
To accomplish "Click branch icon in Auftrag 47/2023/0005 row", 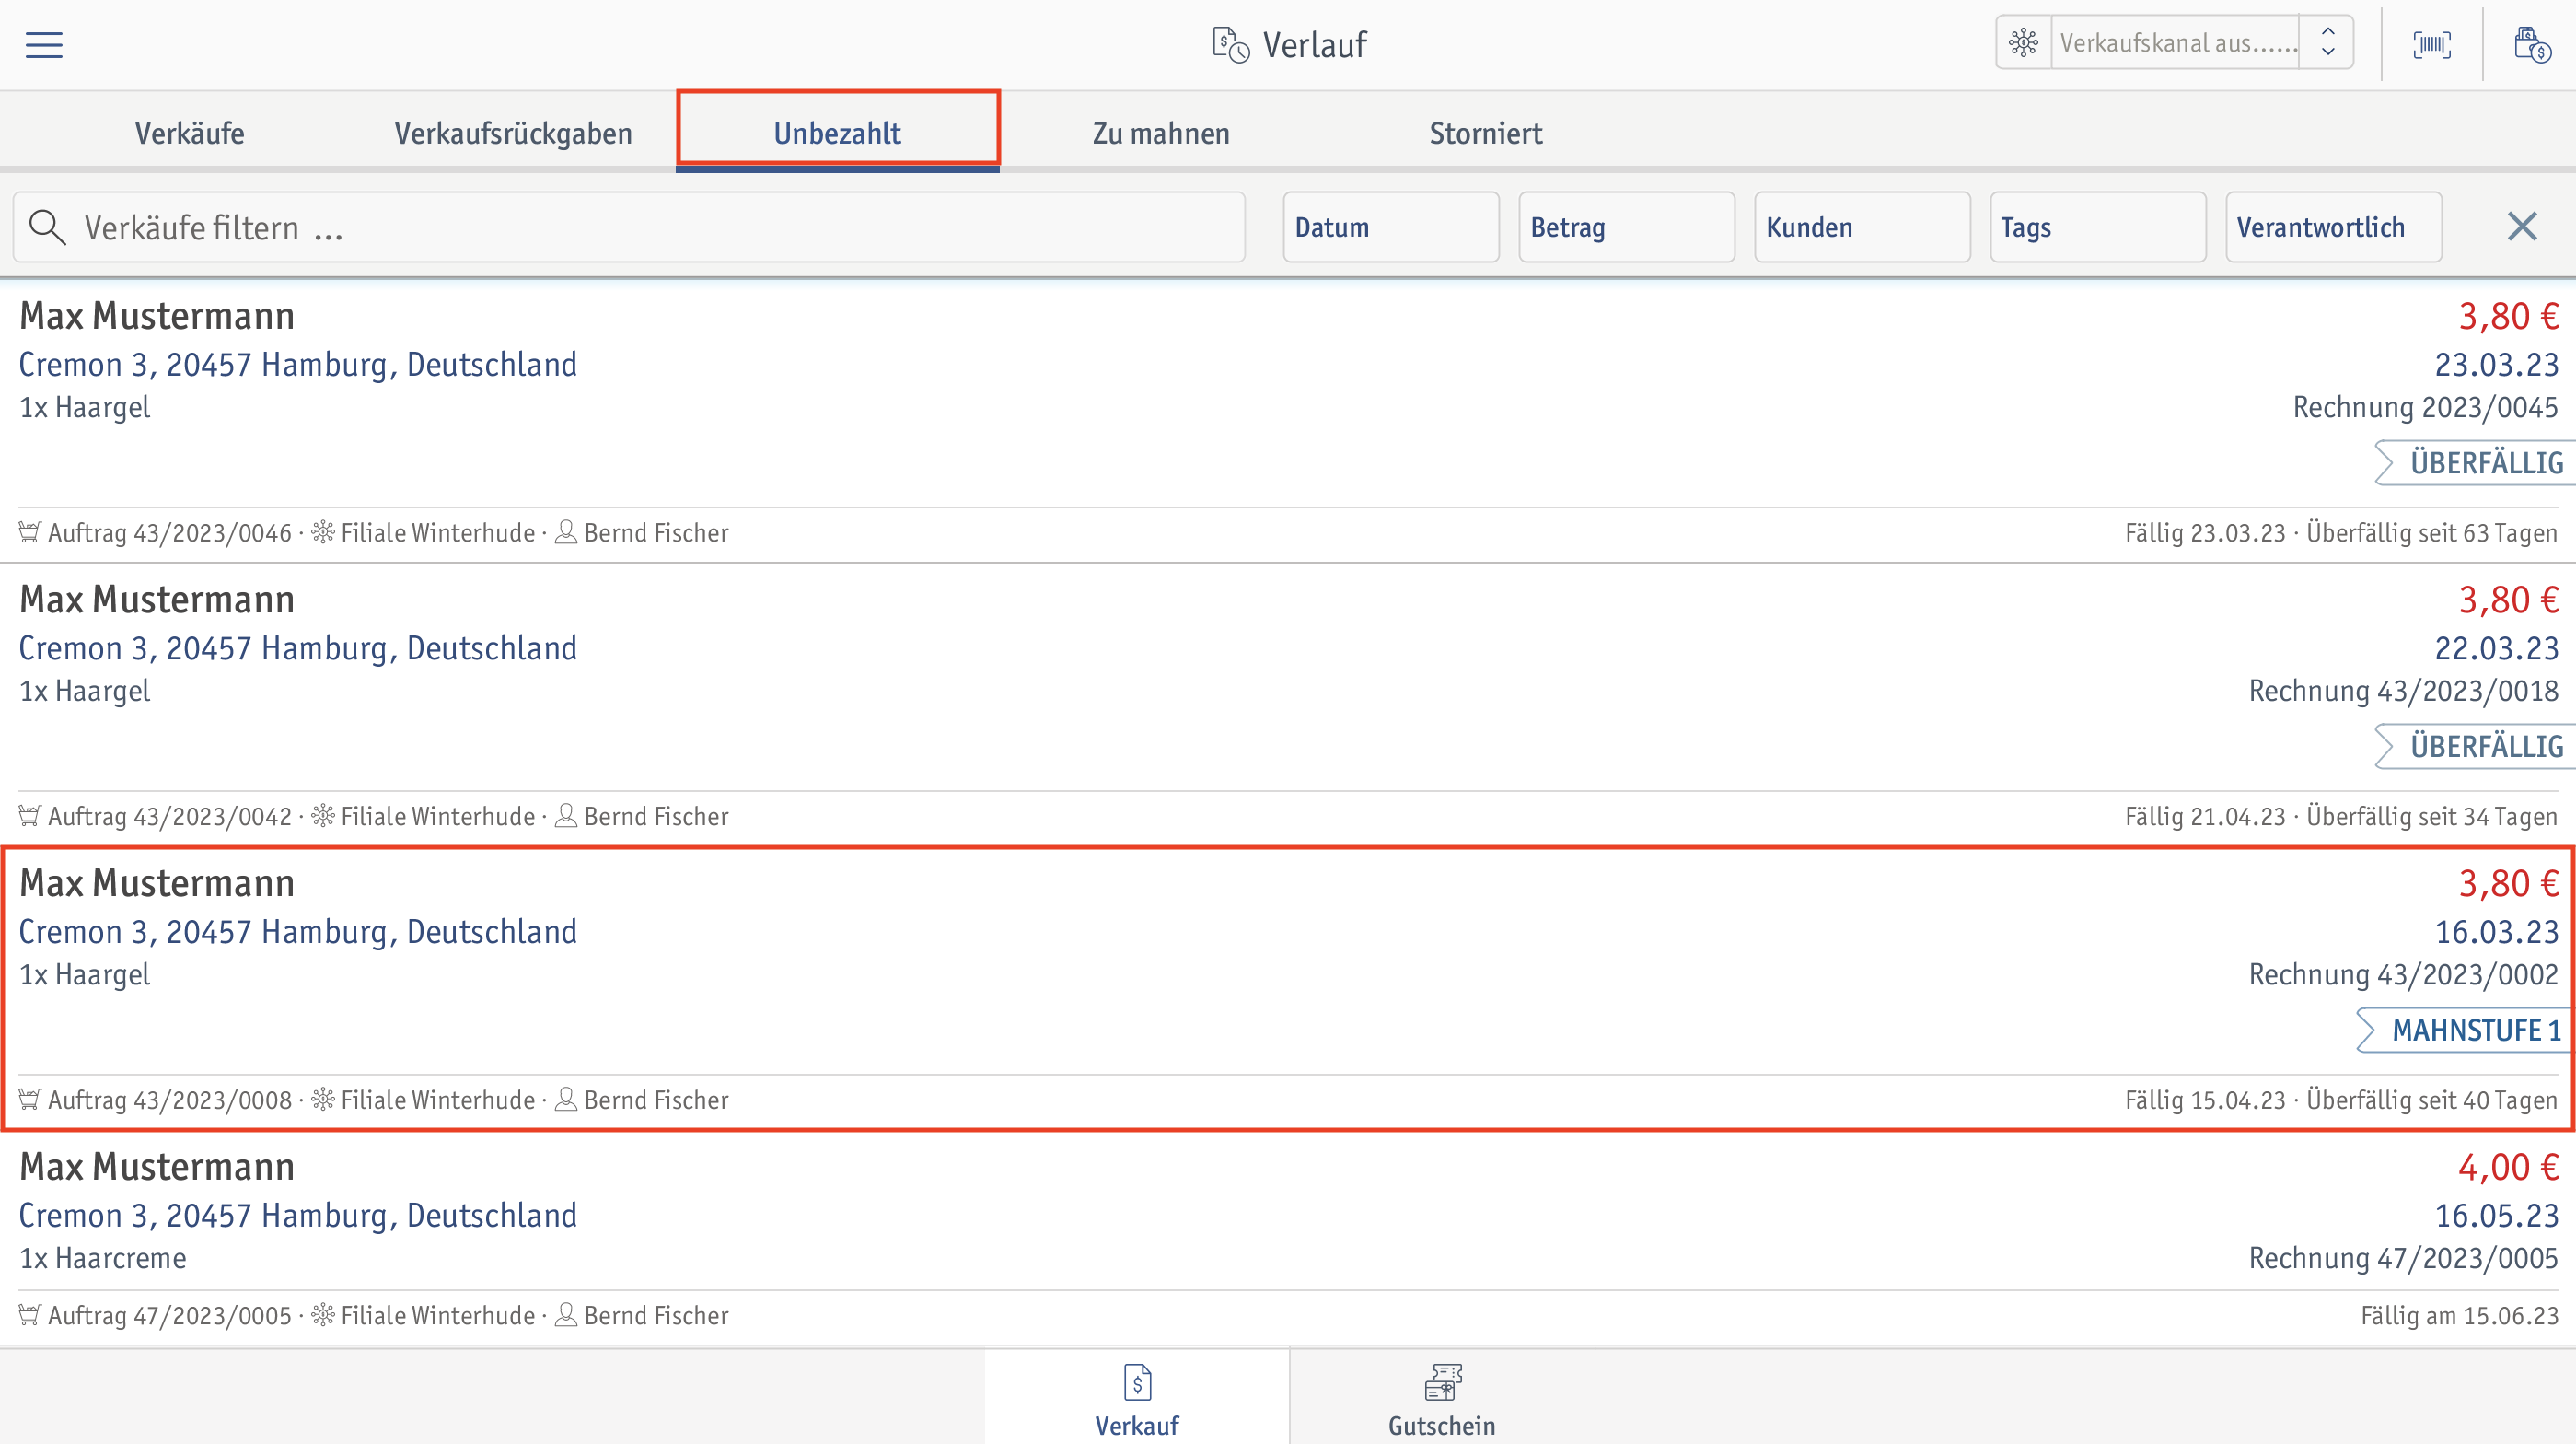I will coord(323,1315).
